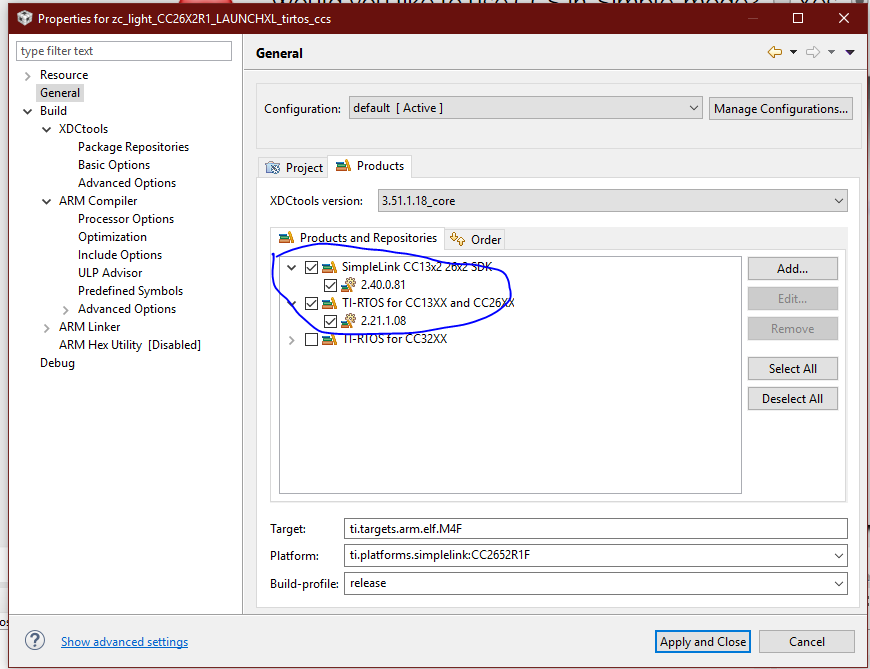
Task: Open the dialog view menu triangle
Action: pyautogui.click(x=850, y=52)
